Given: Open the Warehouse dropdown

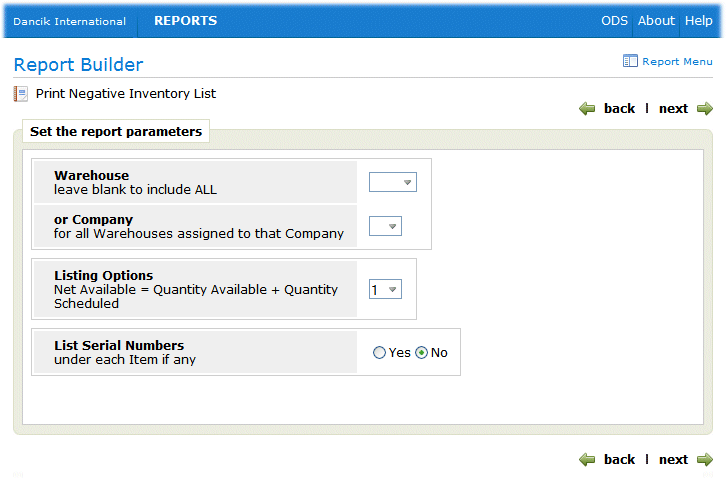Looking at the screenshot, I should (x=393, y=182).
